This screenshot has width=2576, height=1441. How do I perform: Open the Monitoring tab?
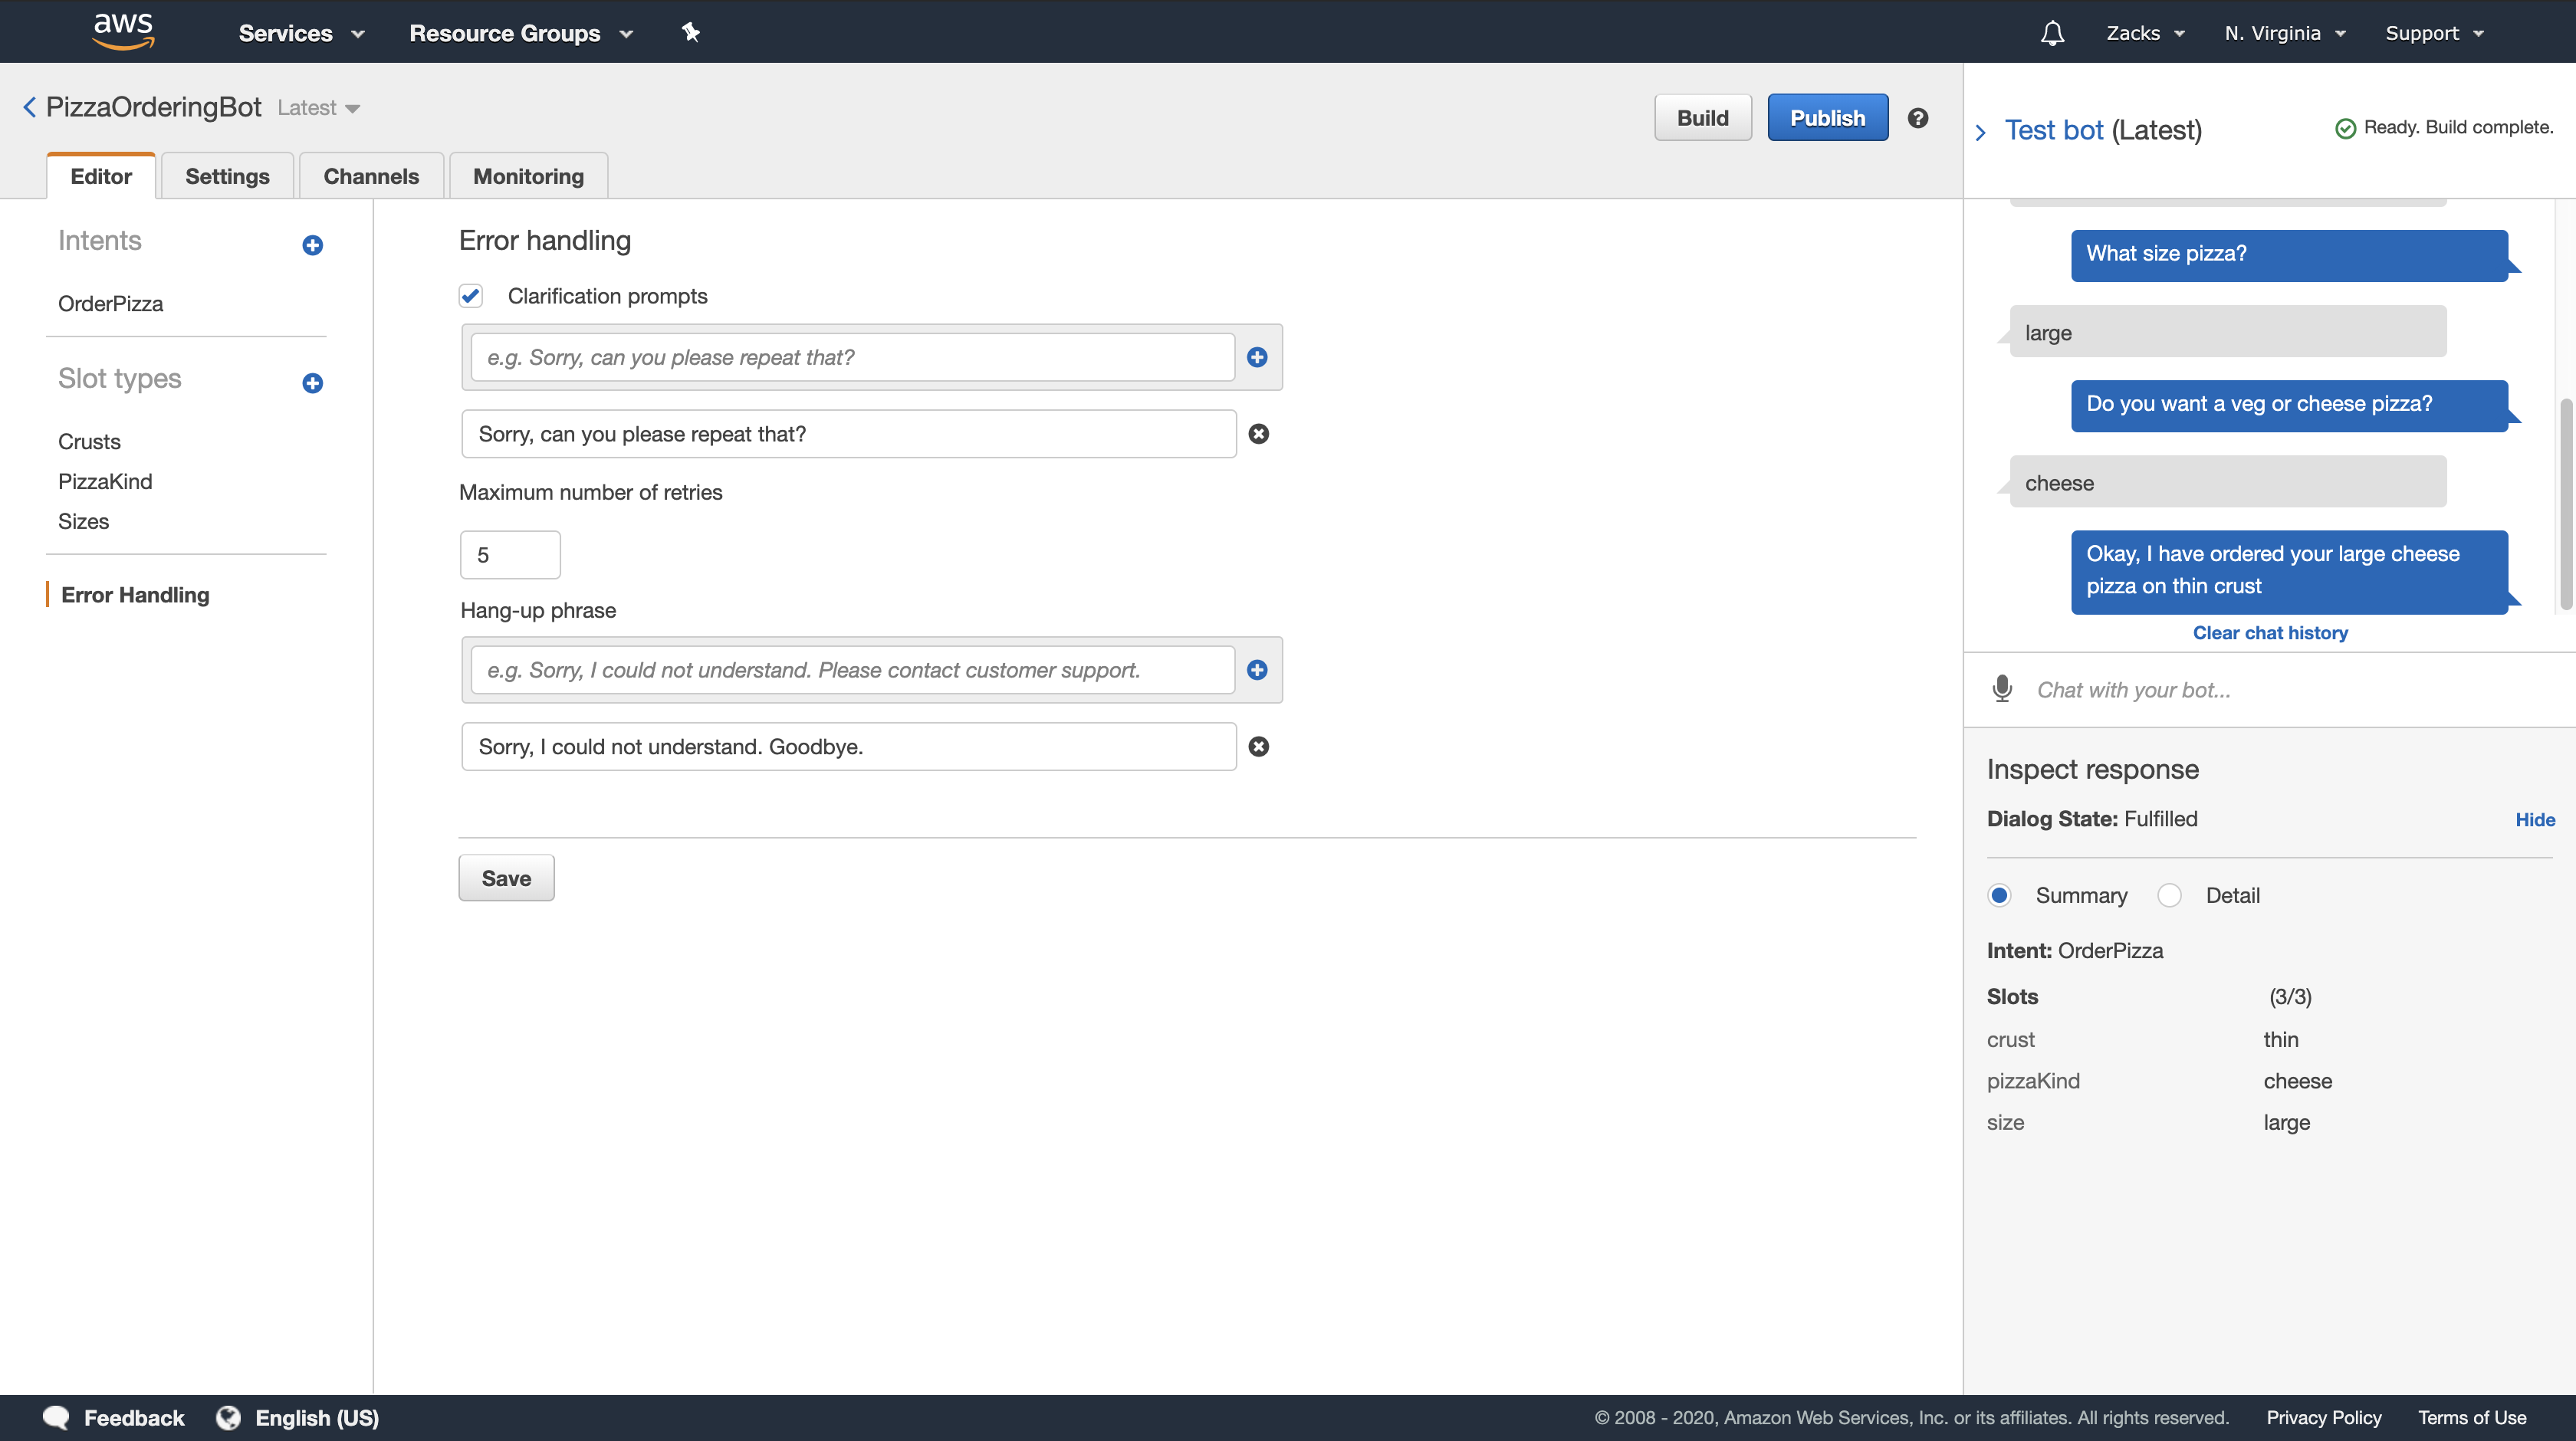click(528, 177)
